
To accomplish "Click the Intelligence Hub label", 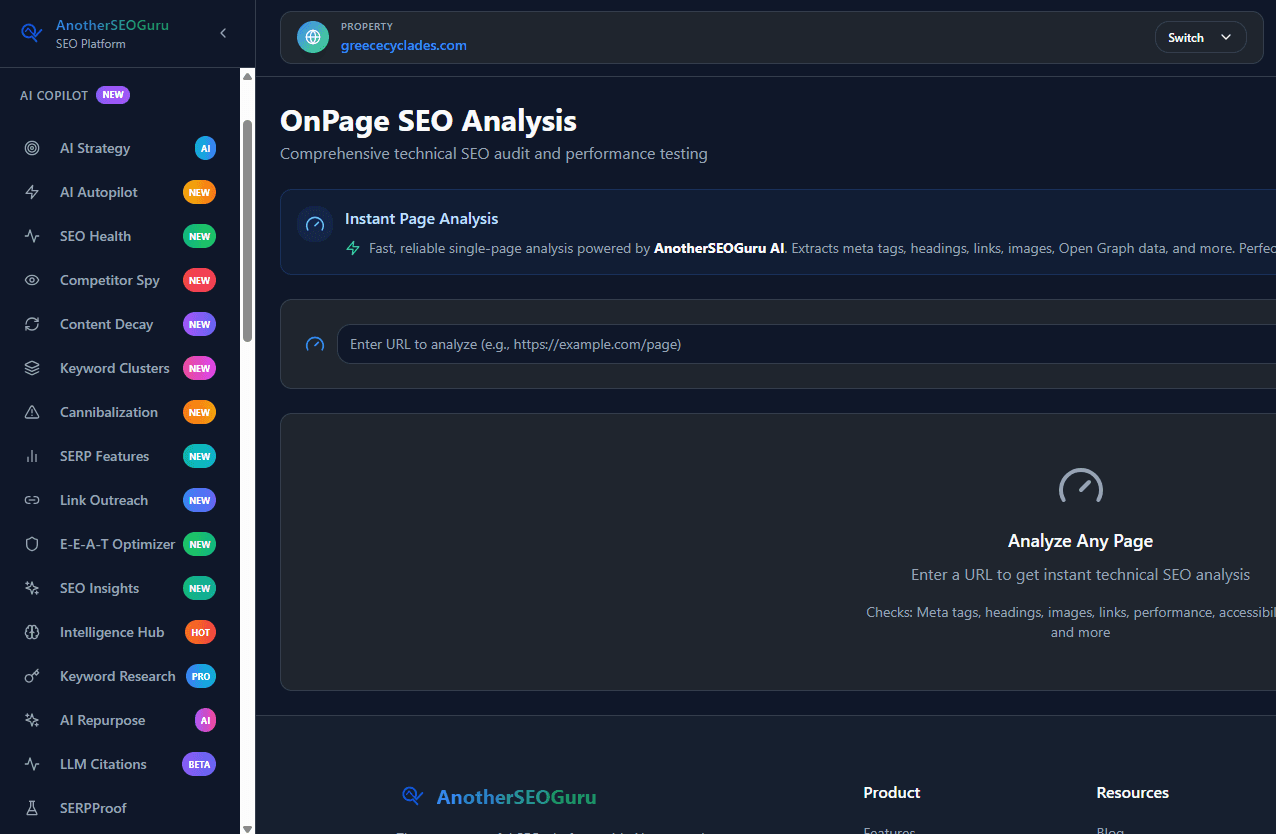I will click(112, 632).
